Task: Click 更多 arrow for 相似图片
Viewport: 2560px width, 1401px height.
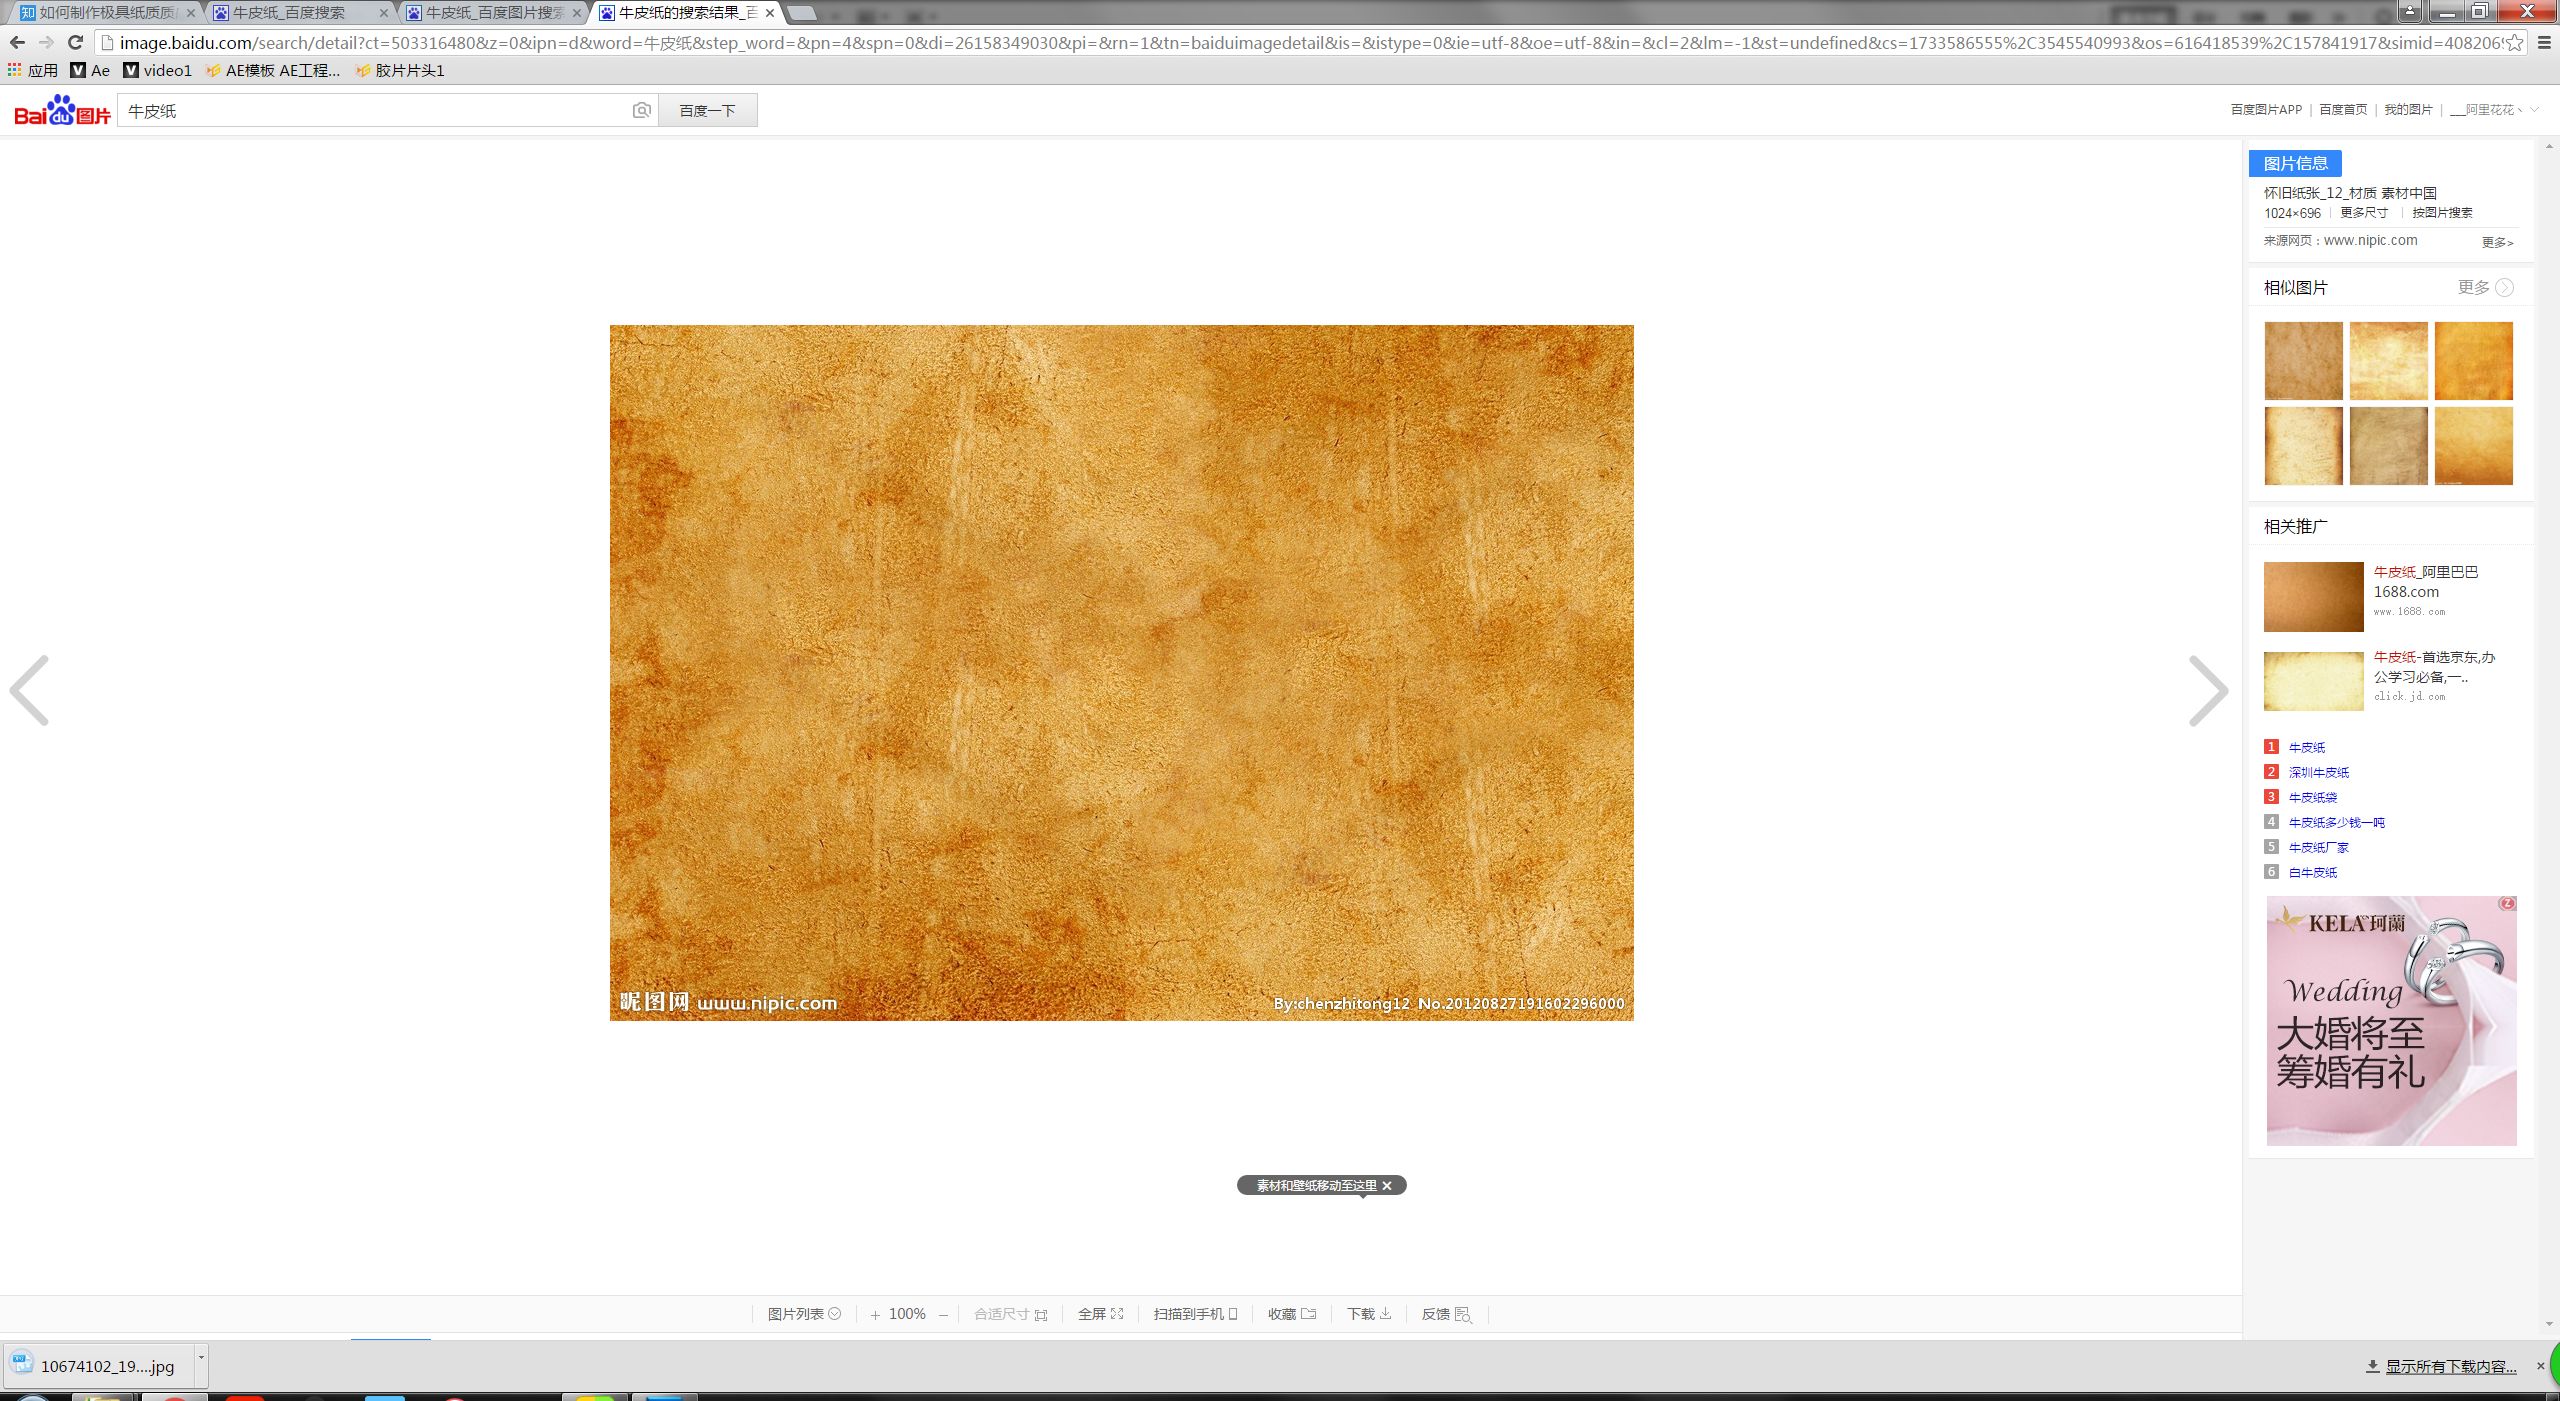Action: (x=2486, y=287)
